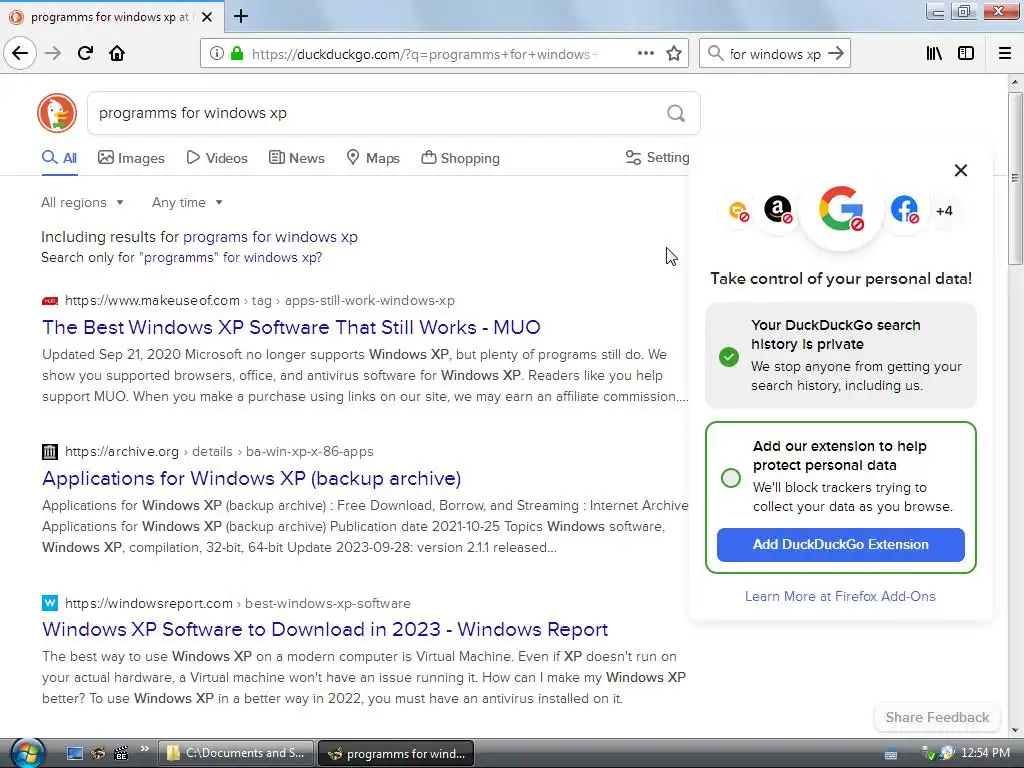This screenshot has width=1024, height=768.
Task: Select 'programms for wind...' taskbar button
Action: (396, 754)
